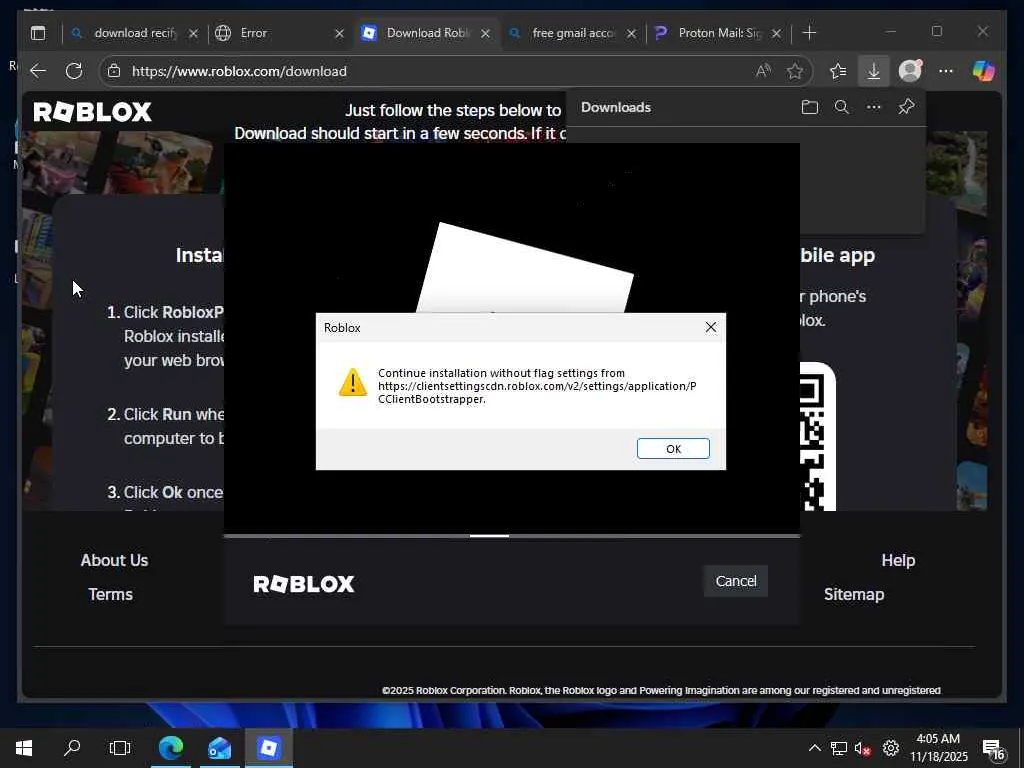Pin the Downloads panel
Image resolution: width=1024 pixels, height=768 pixels.
click(x=906, y=107)
